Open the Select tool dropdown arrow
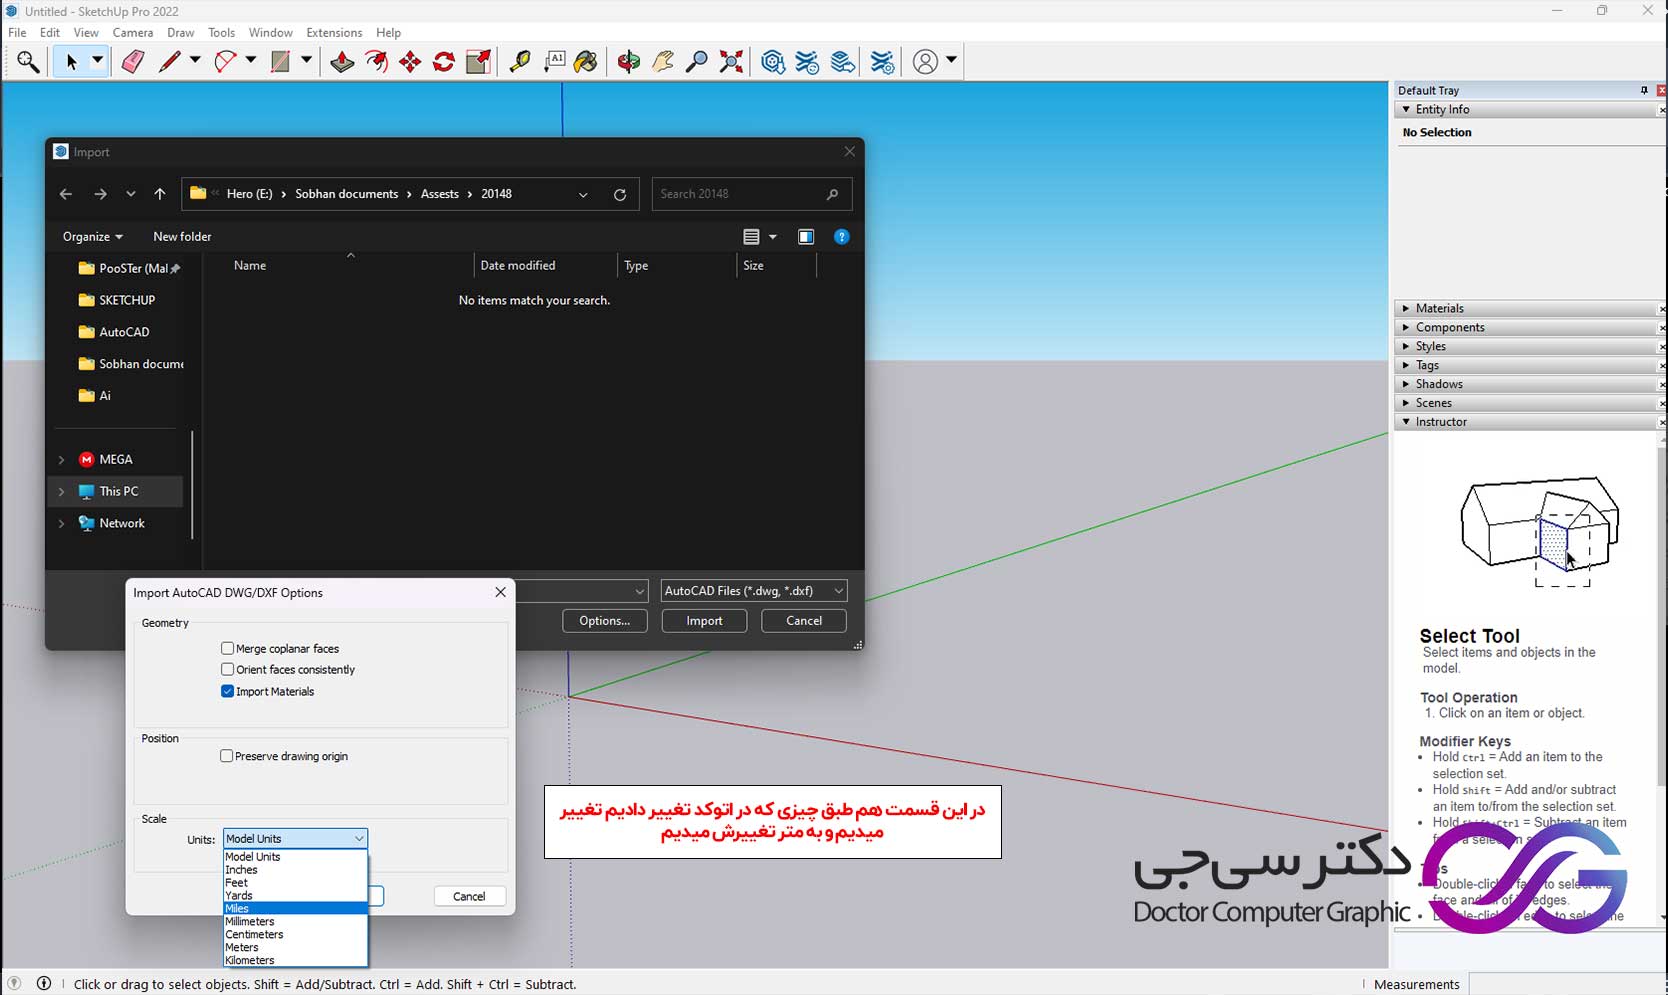Image resolution: width=1668 pixels, height=995 pixels. tap(98, 61)
